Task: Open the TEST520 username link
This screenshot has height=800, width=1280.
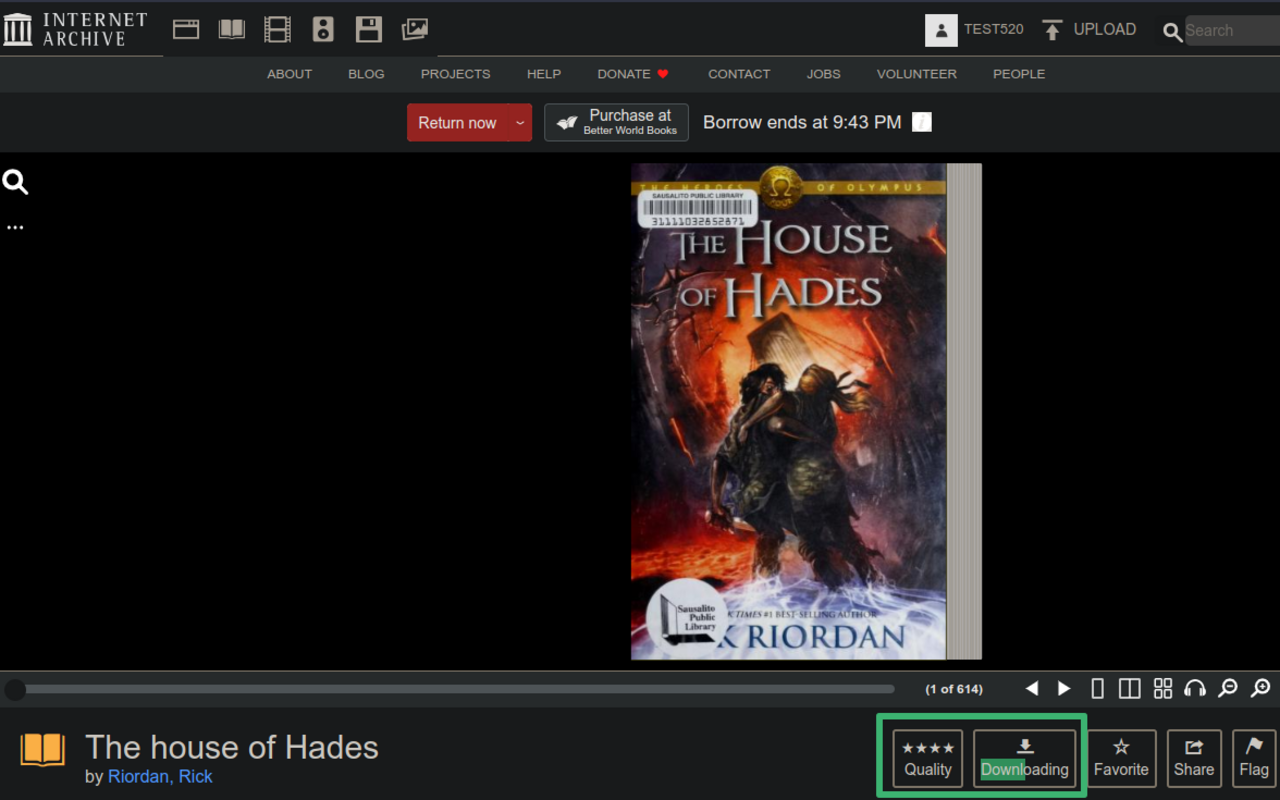Action: [x=994, y=30]
